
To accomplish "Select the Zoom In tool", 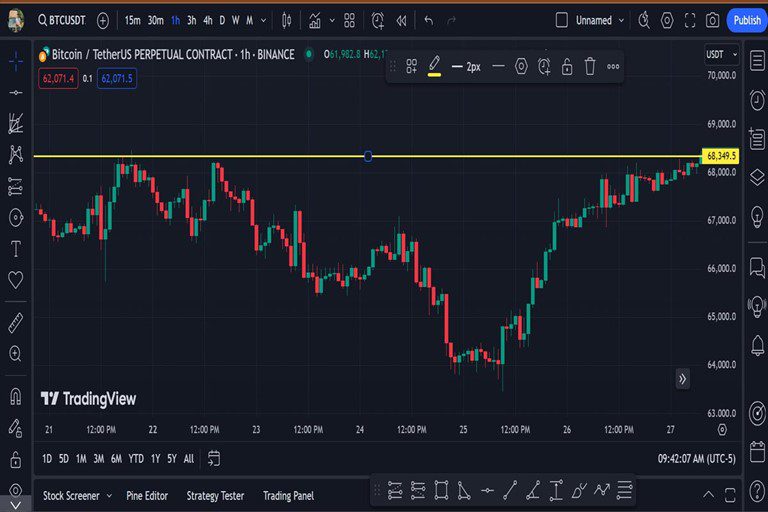I will (x=16, y=354).
